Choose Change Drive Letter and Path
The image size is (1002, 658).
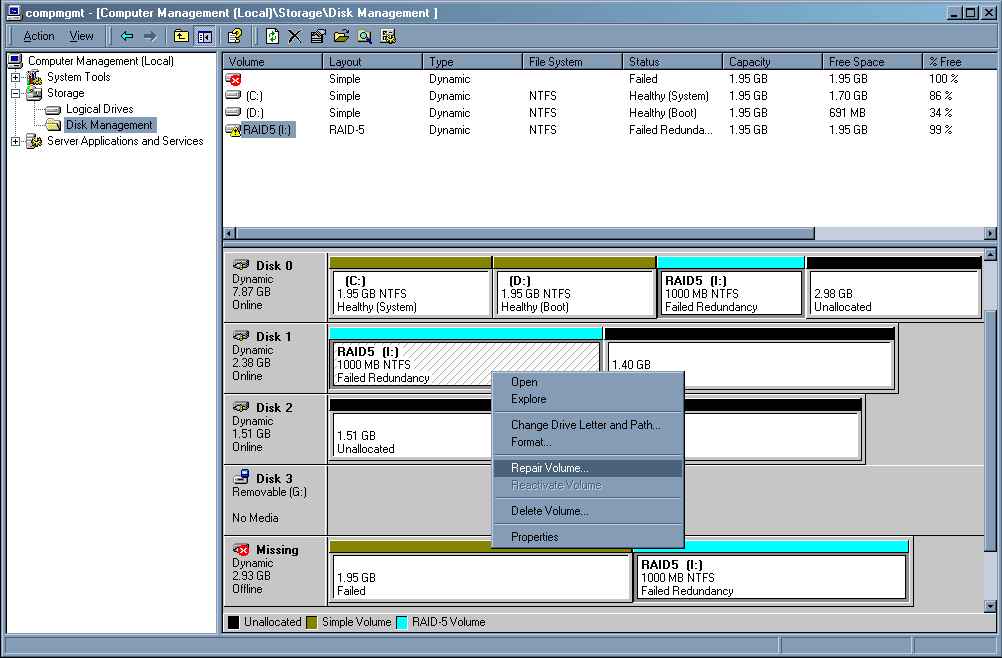[587, 425]
